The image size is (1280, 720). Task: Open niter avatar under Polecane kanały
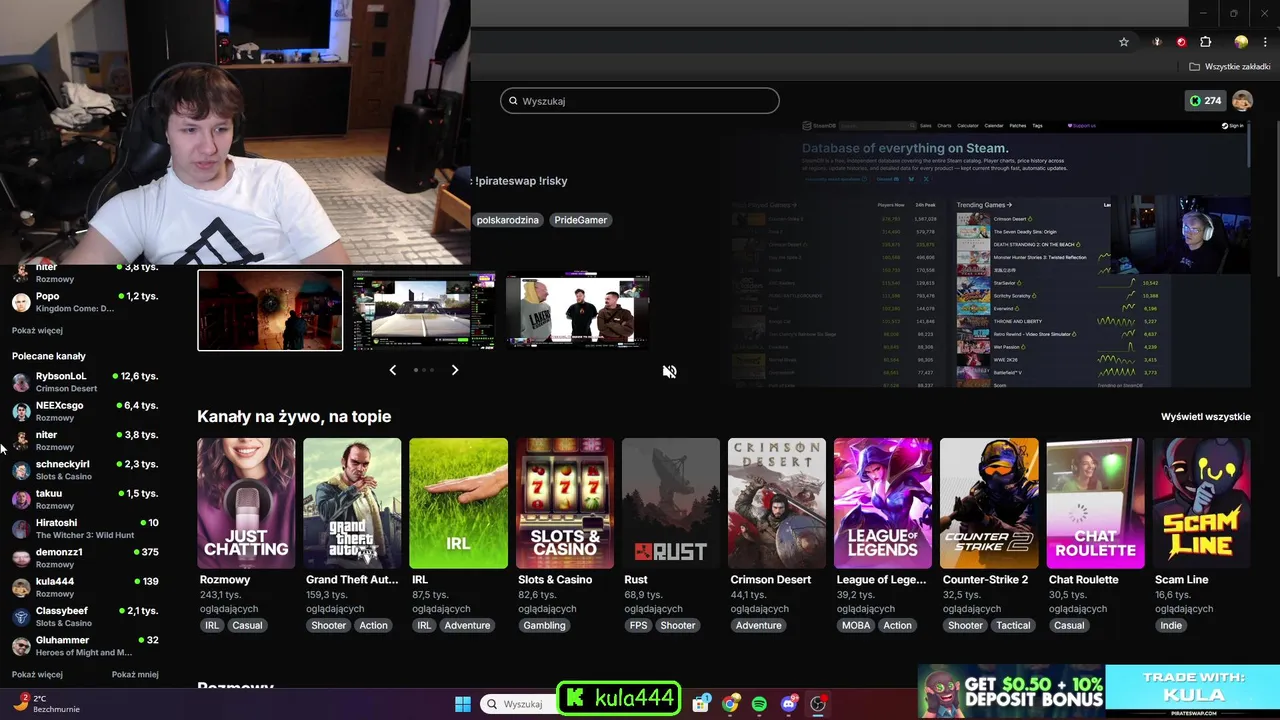tap(21, 441)
